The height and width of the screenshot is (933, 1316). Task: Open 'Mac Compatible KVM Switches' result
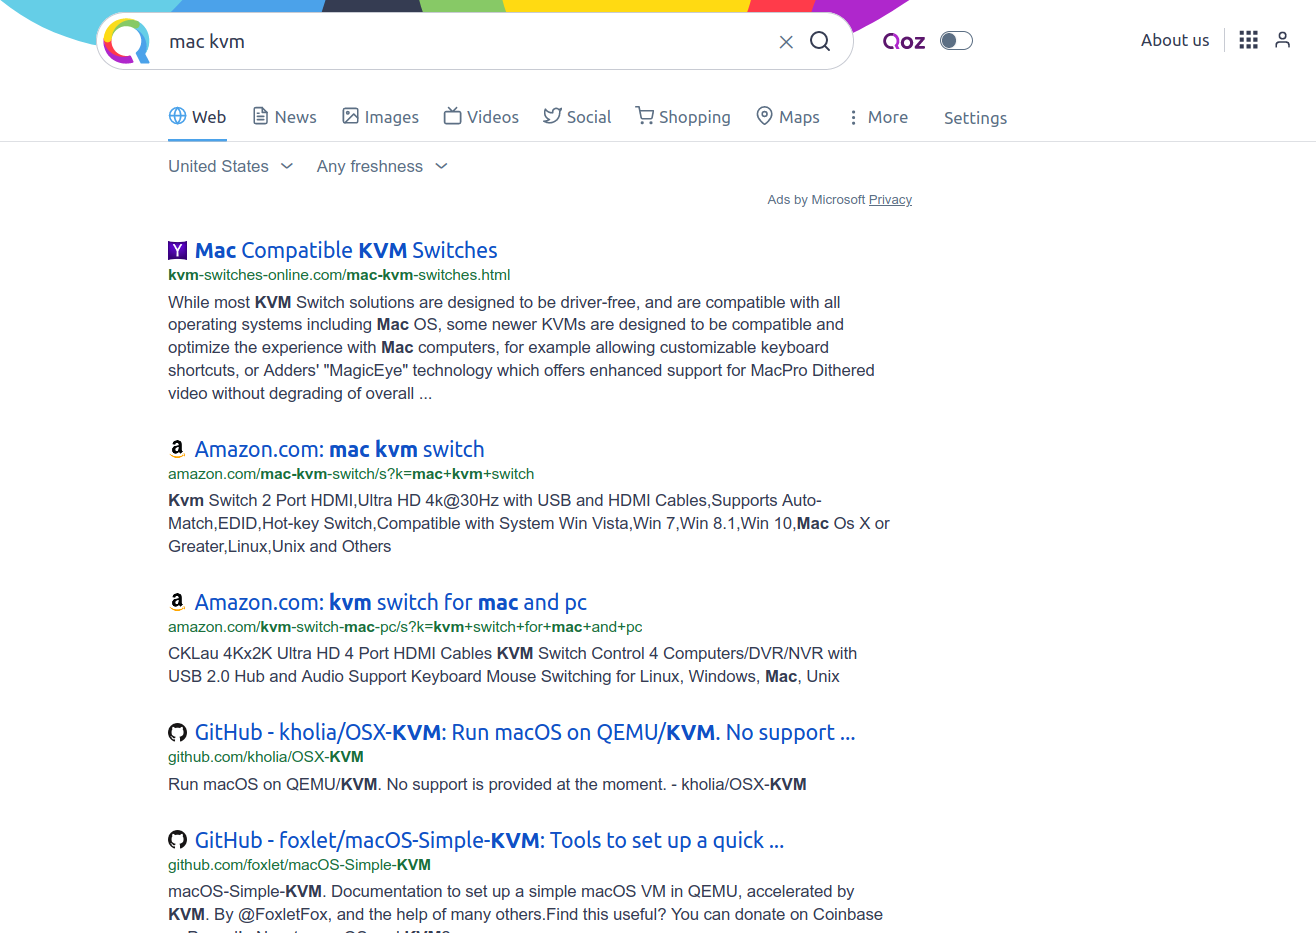point(346,250)
